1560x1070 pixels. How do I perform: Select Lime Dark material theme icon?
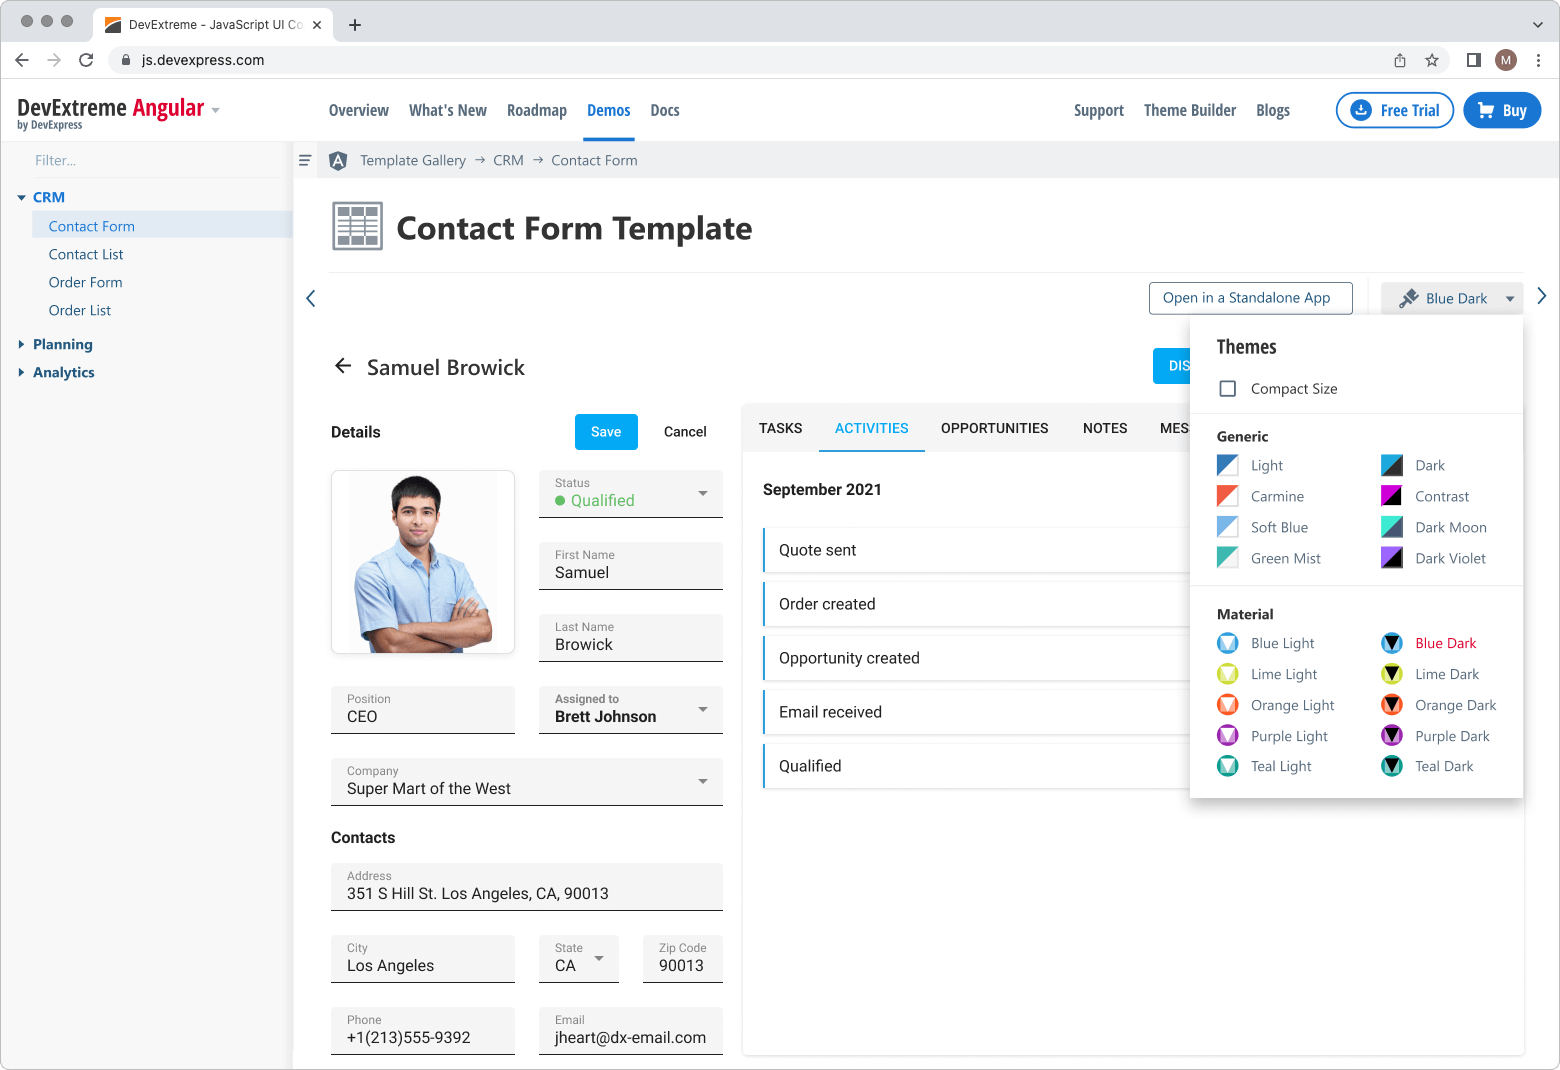(1392, 674)
